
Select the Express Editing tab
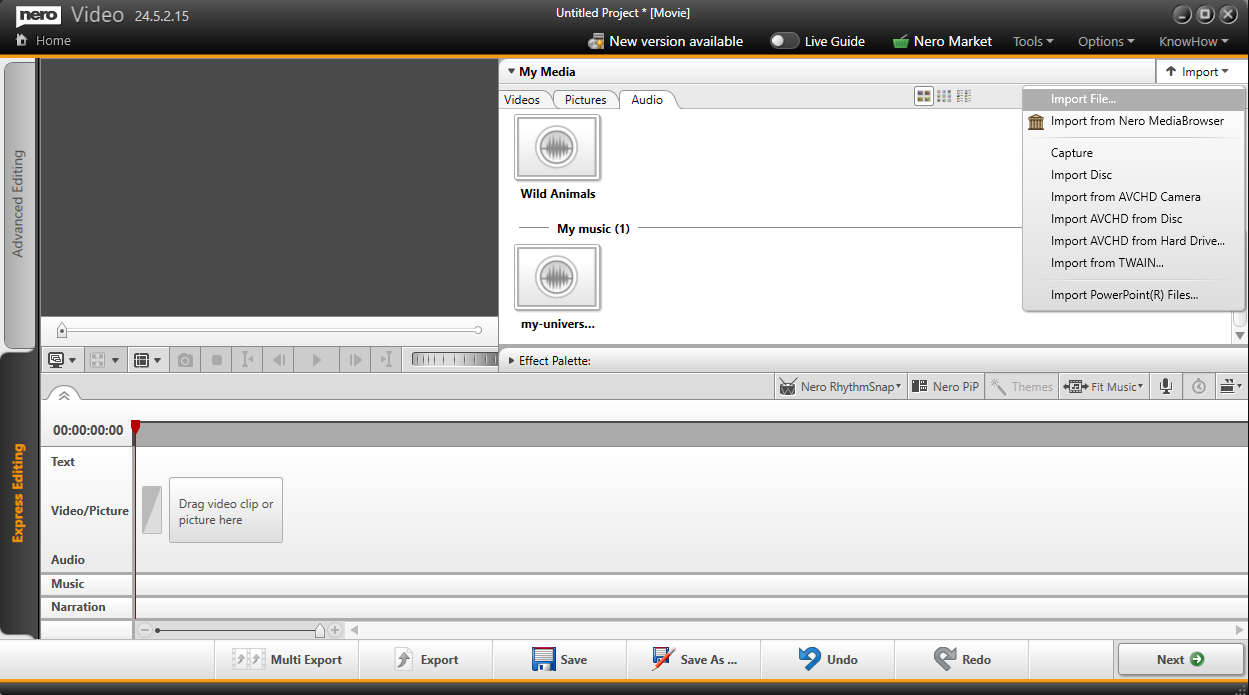[x=18, y=493]
